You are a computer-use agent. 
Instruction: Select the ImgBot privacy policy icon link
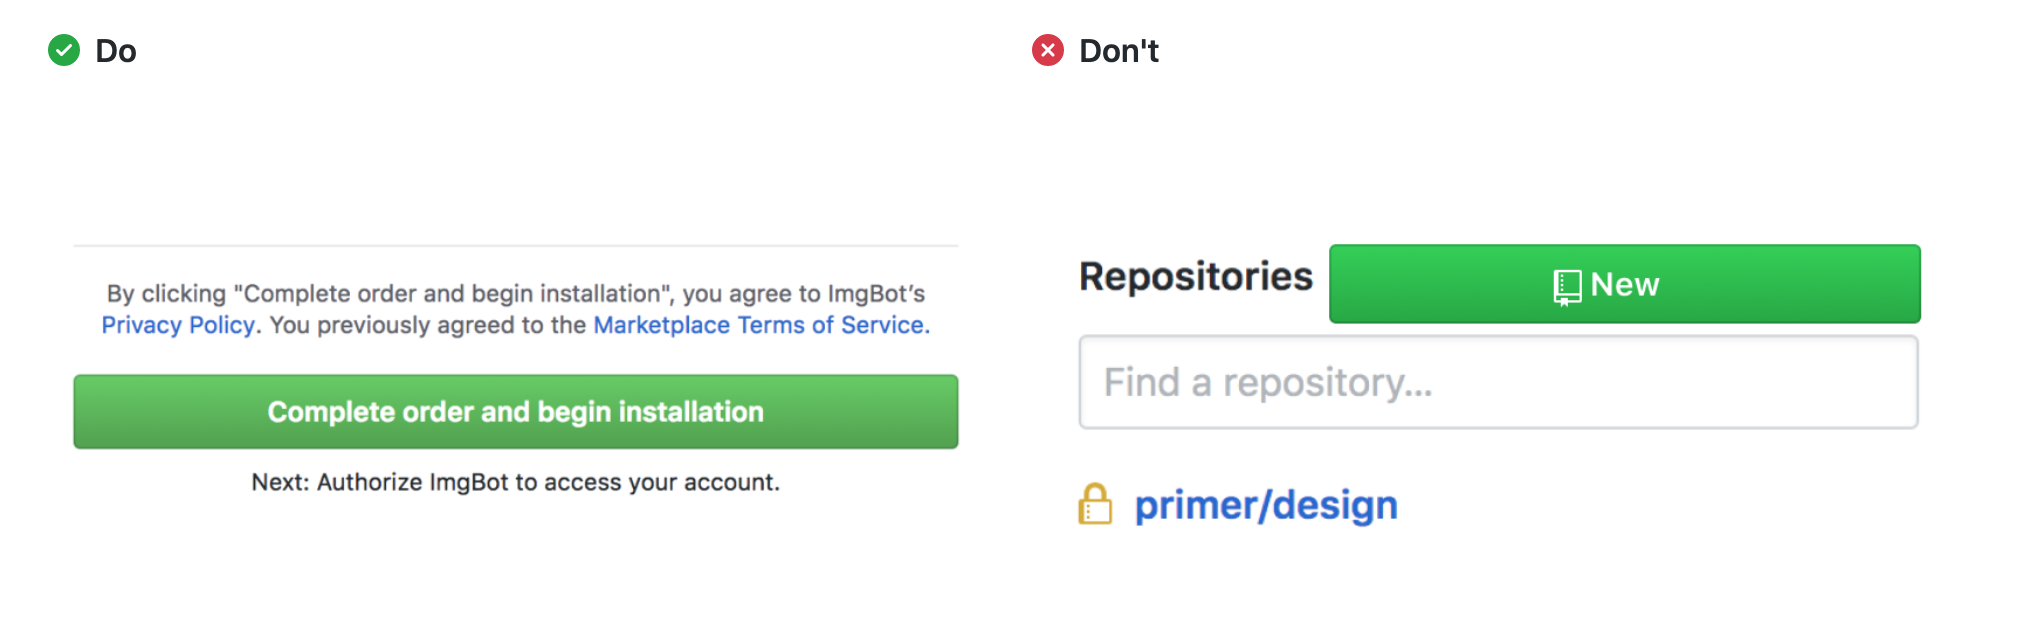[178, 324]
